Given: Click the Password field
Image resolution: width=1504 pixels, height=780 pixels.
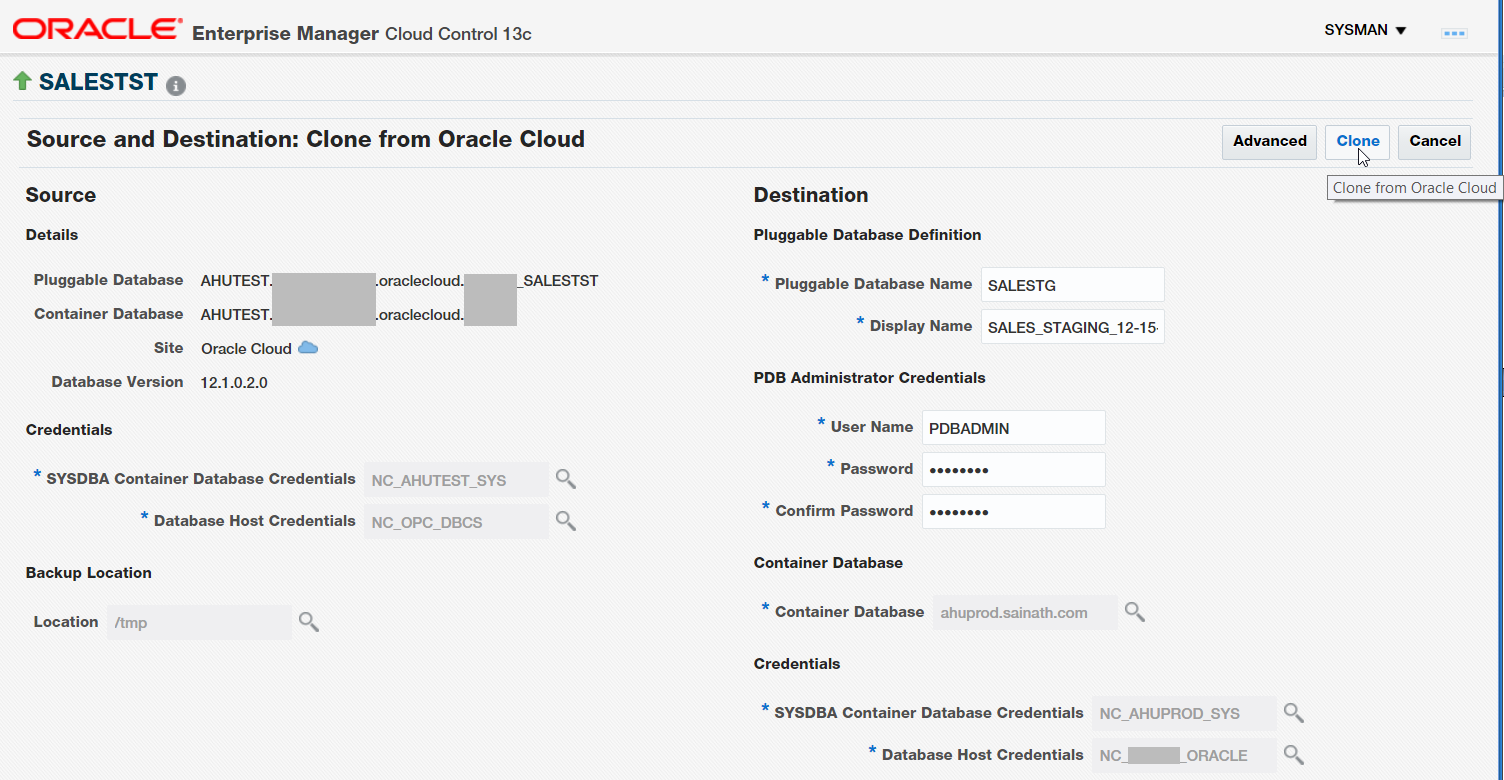Looking at the screenshot, I should point(1014,470).
